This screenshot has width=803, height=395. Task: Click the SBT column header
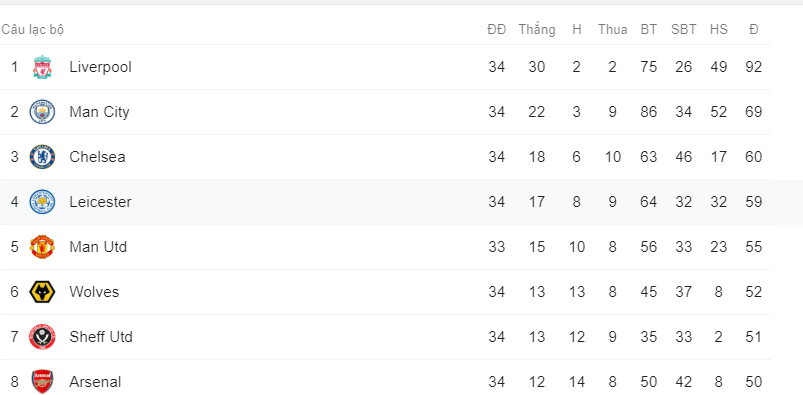tap(684, 29)
